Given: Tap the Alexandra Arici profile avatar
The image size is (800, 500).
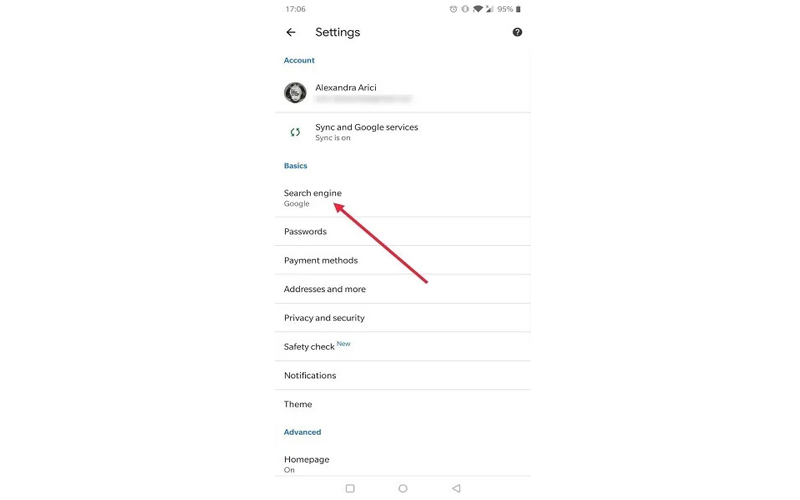Looking at the screenshot, I should pos(295,92).
